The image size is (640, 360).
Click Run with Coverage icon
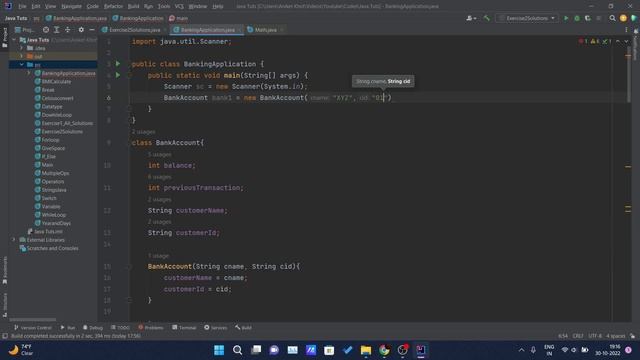[x=588, y=18]
